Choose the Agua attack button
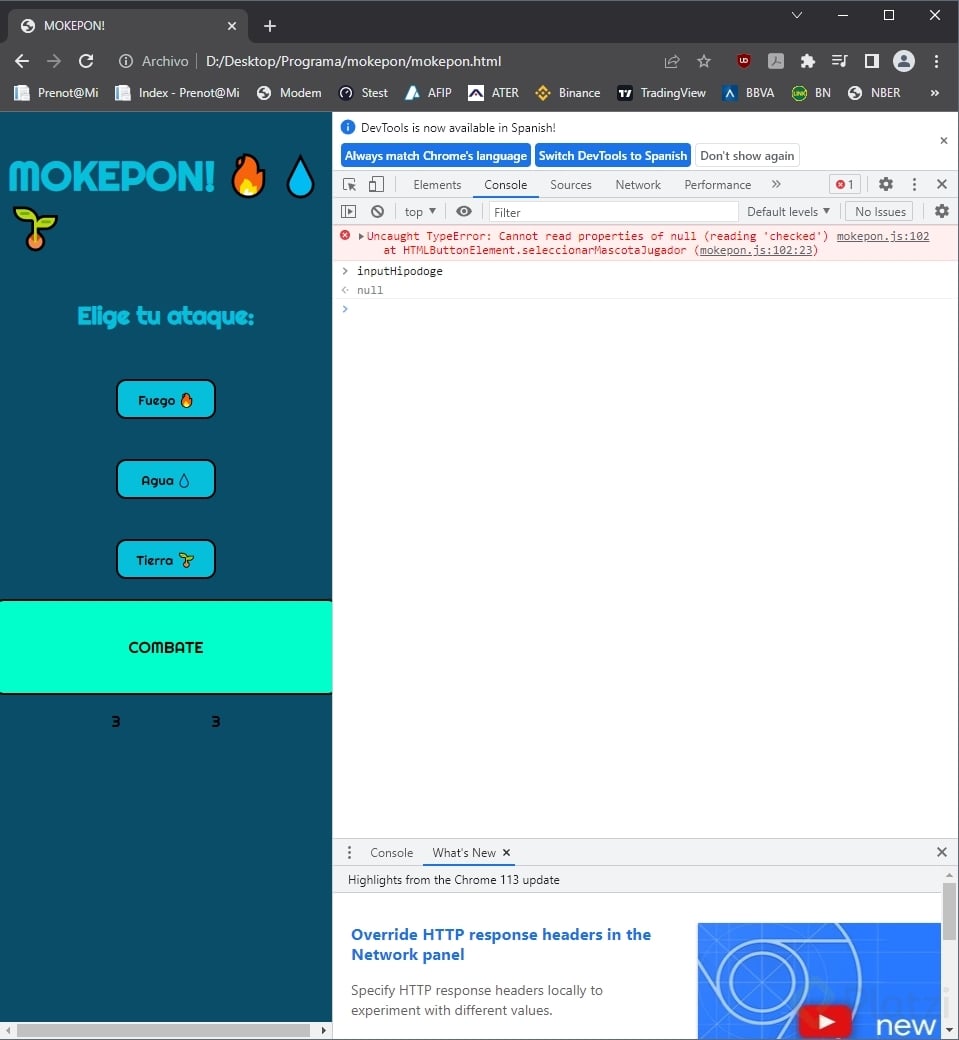959x1040 pixels. (166, 479)
